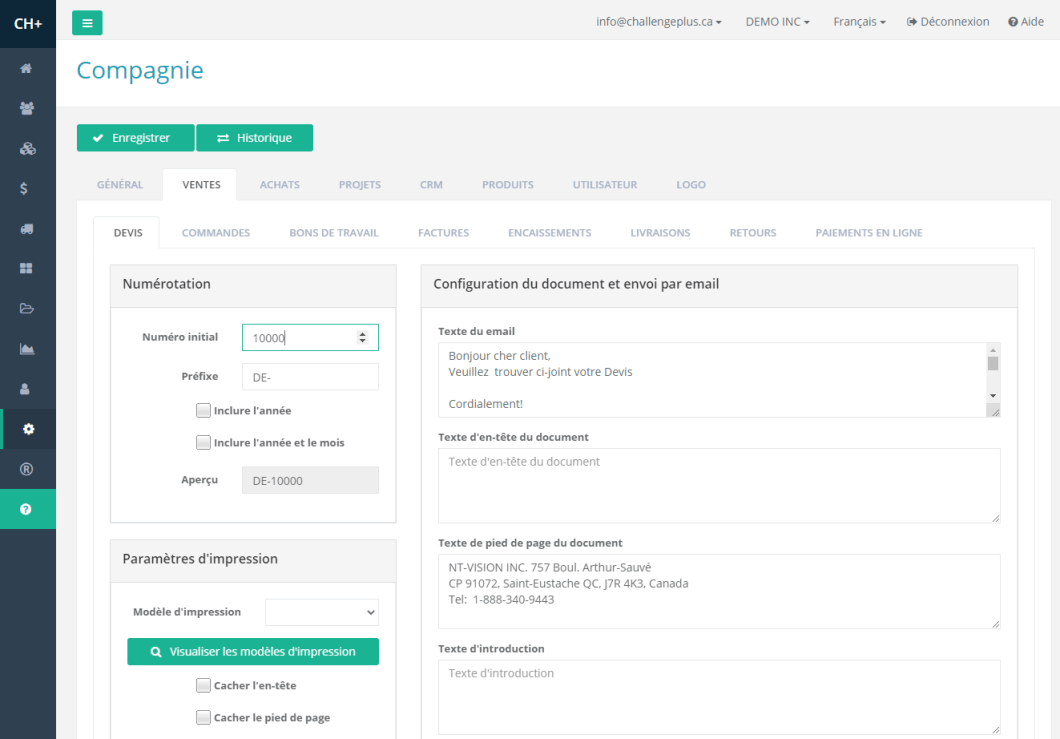Open the "Modèle d'impression" dropdown
1060x739 pixels.
(321, 612)
